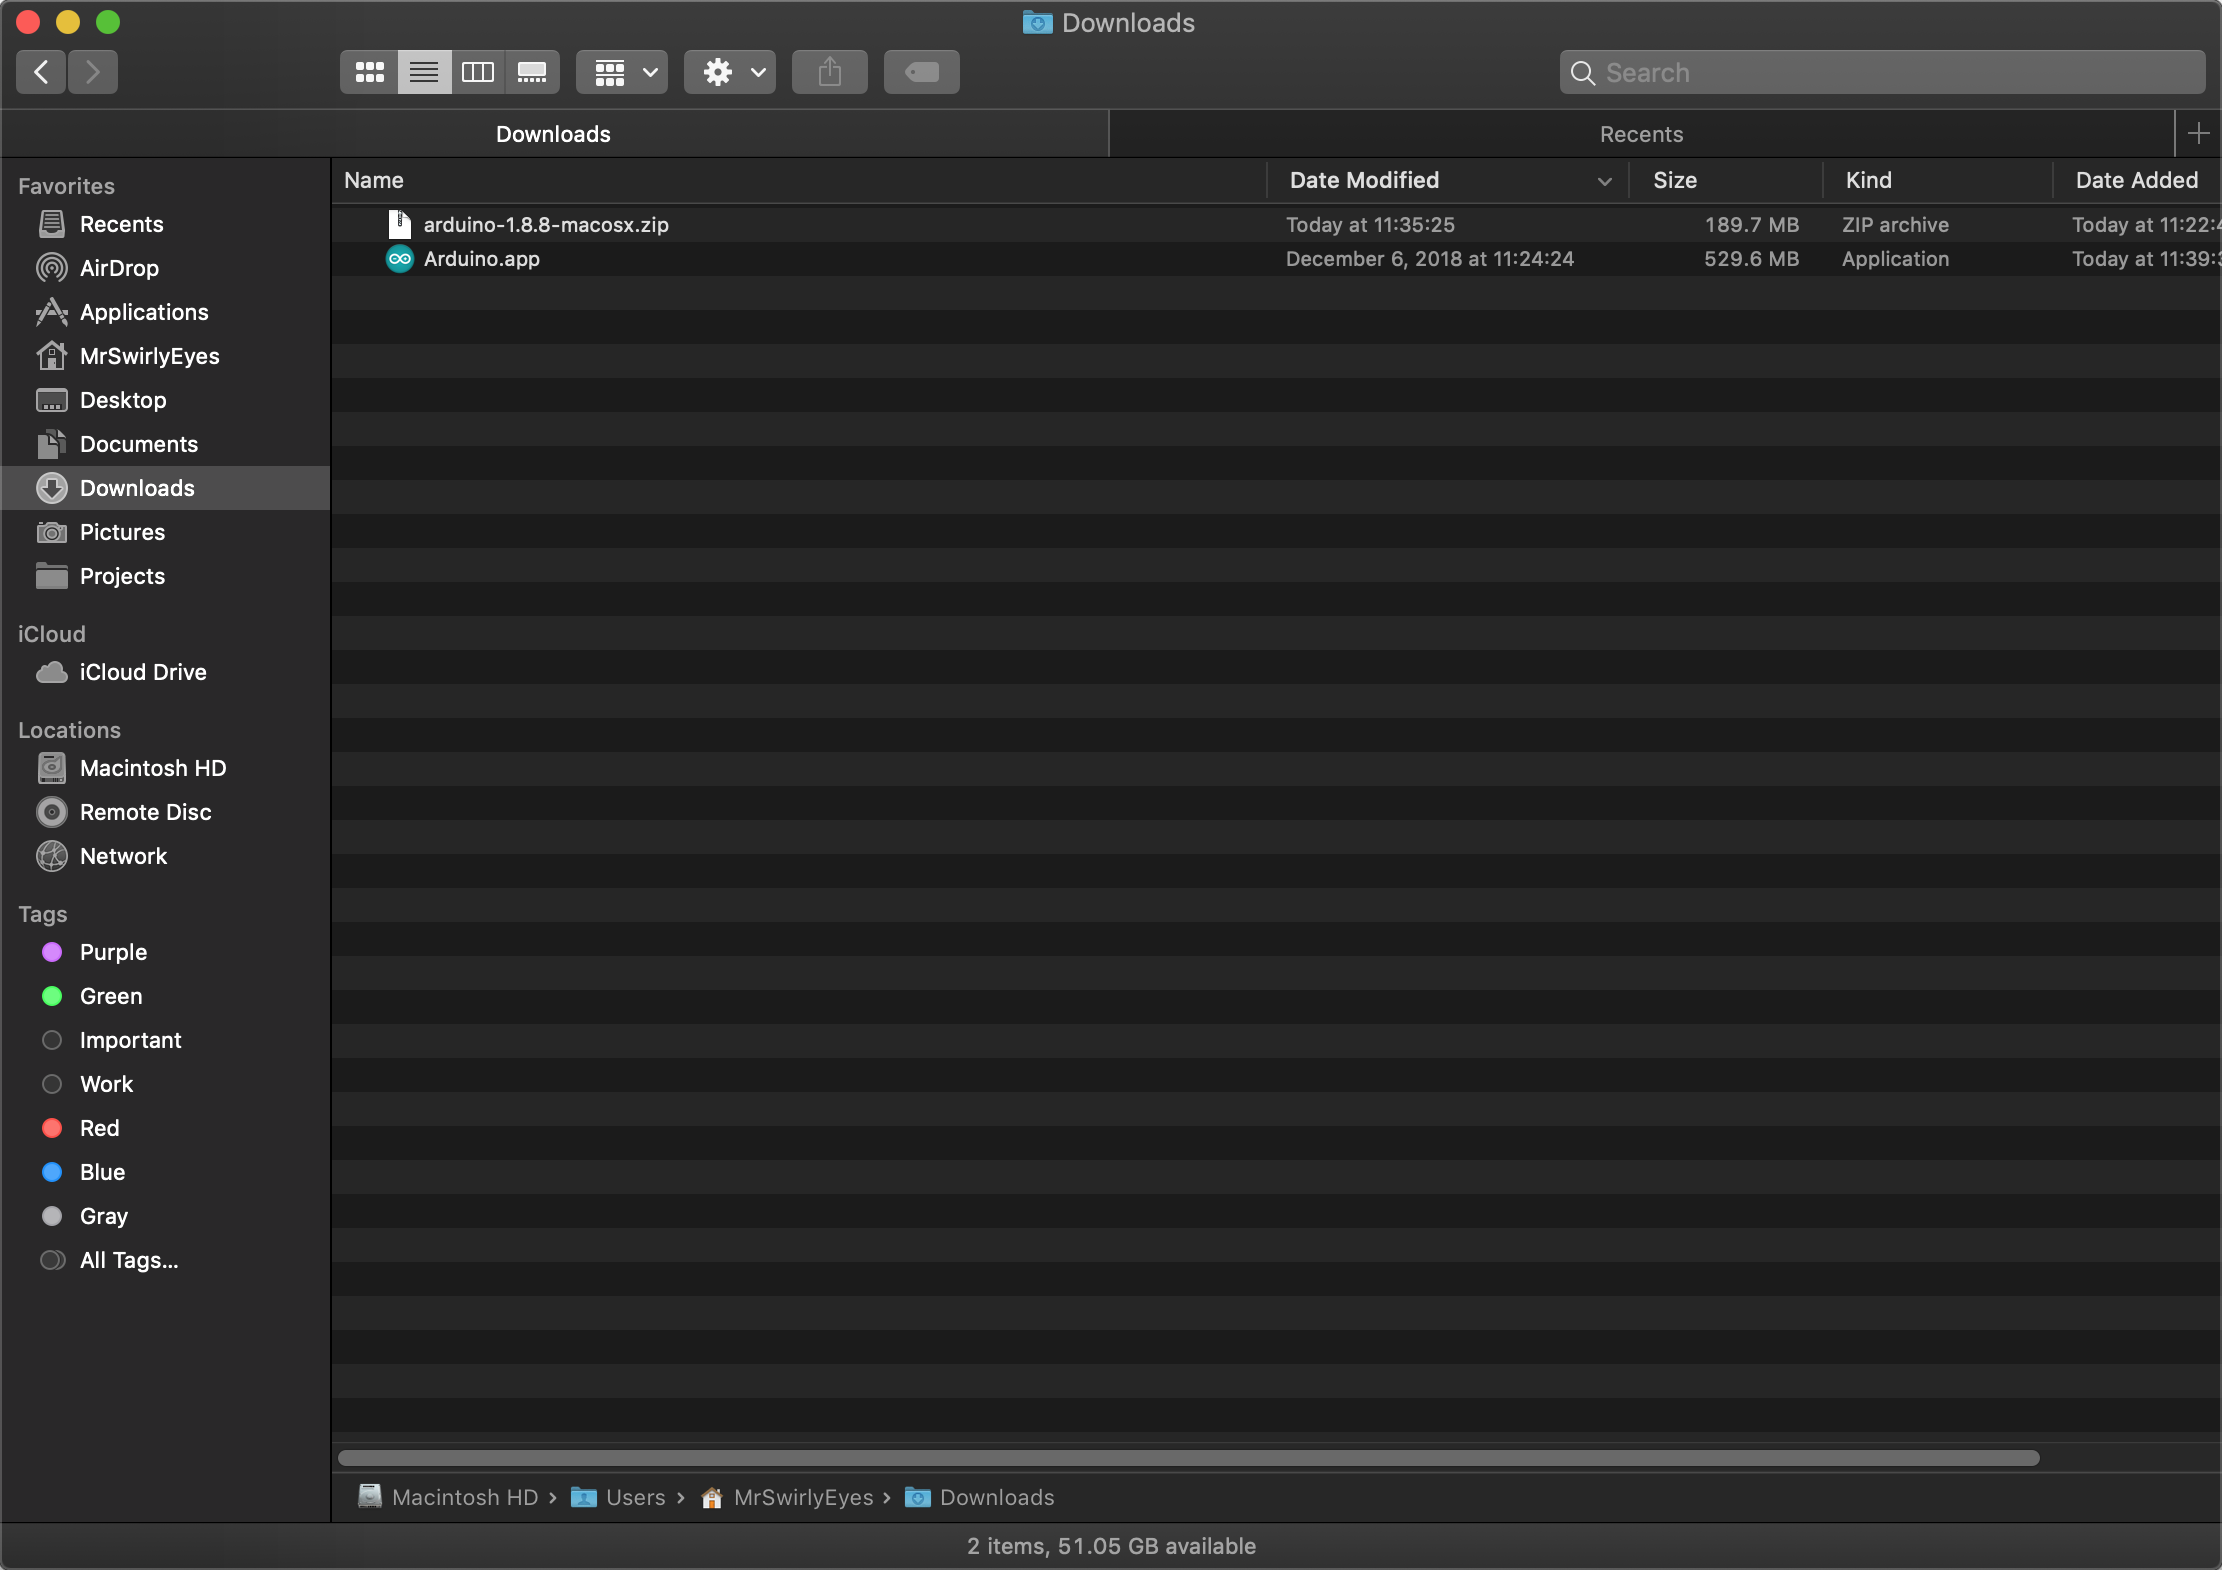Open AirDrop from the sidebar

click(x=119, y=268)
